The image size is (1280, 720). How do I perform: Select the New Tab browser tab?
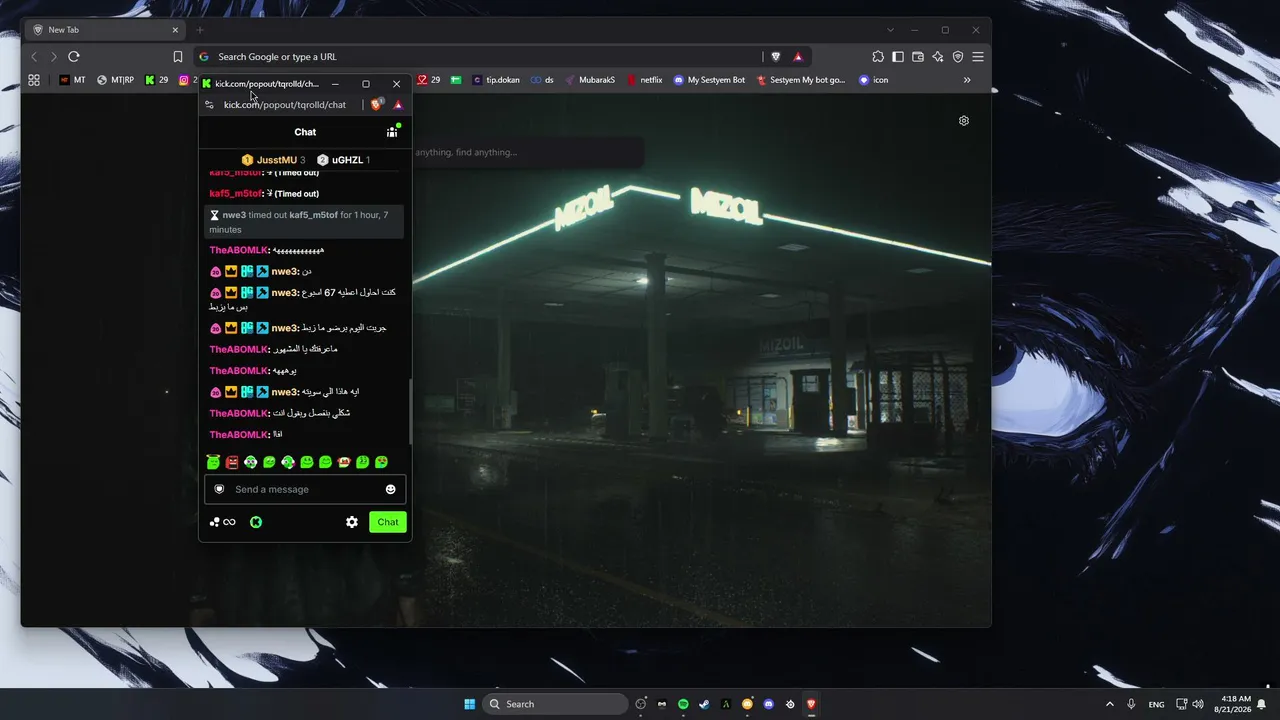click(105, 30)
